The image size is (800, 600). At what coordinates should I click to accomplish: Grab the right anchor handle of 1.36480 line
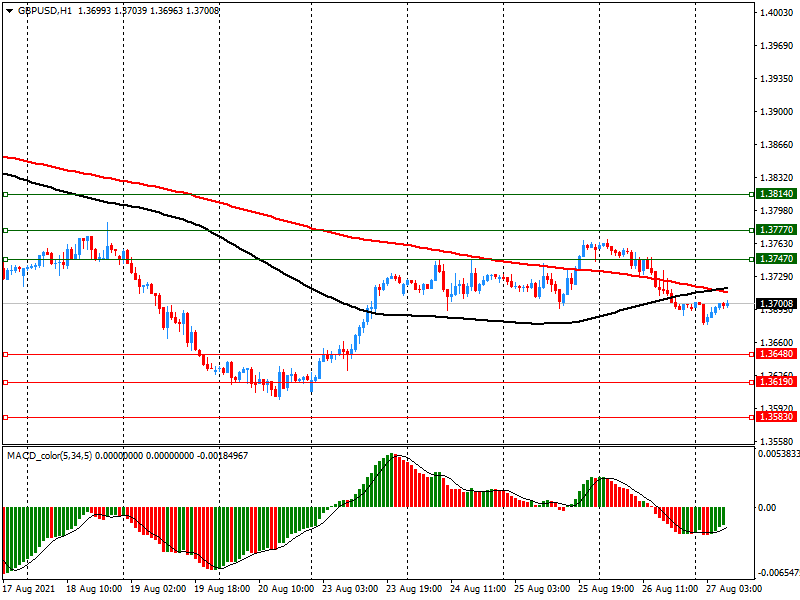(x=751, y=355)
